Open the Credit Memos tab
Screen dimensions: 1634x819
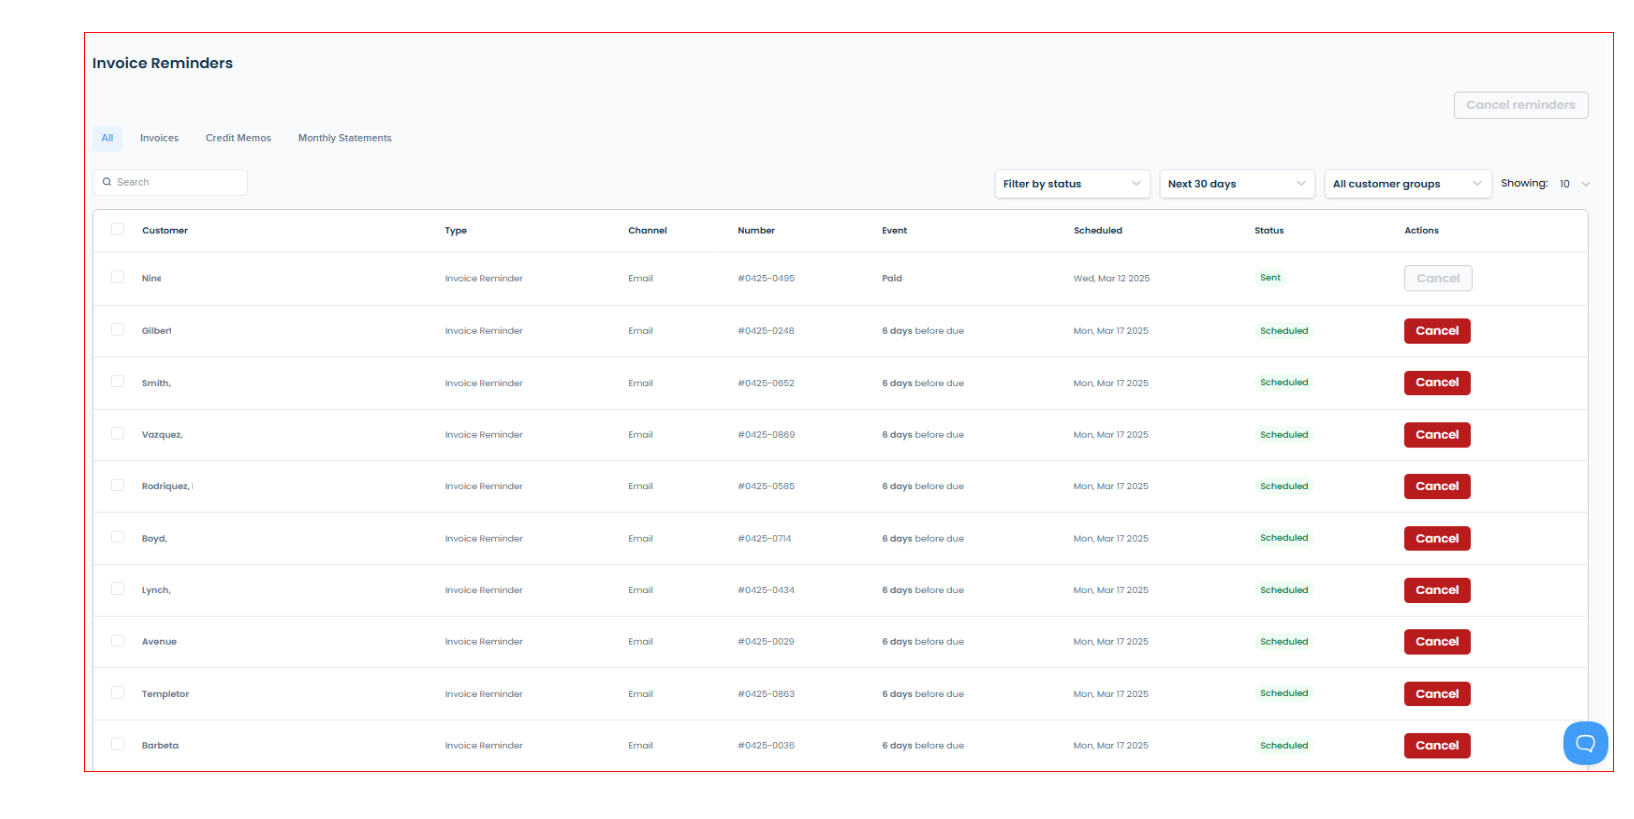tap(238, 138)
